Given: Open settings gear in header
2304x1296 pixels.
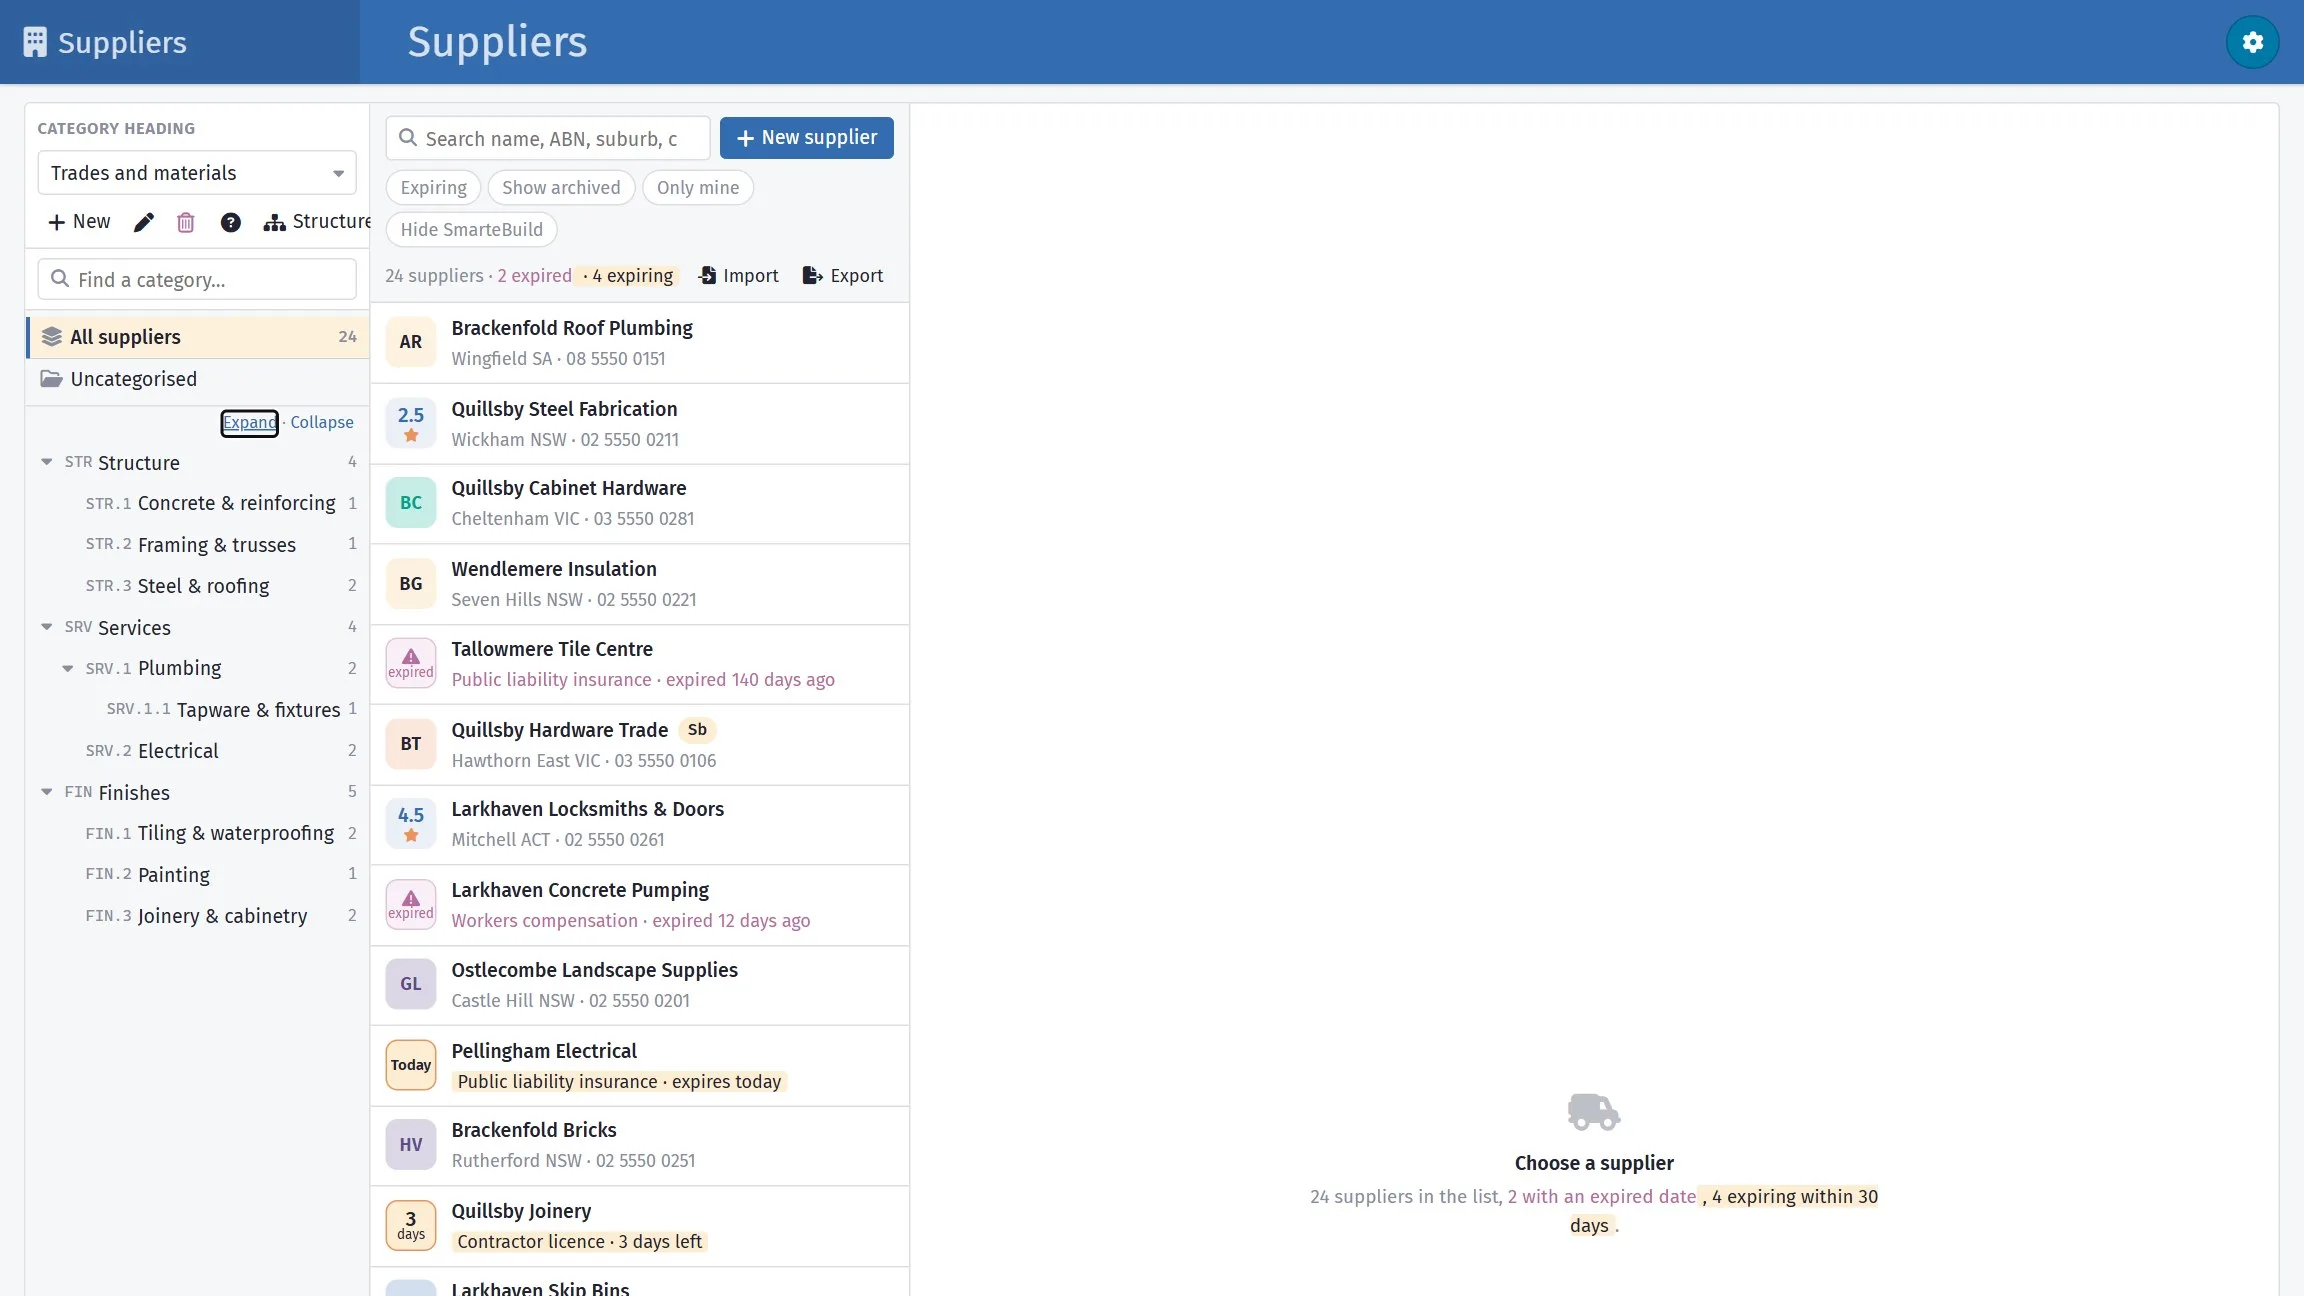Looking at the screenshot, I should coord(2252,42).
